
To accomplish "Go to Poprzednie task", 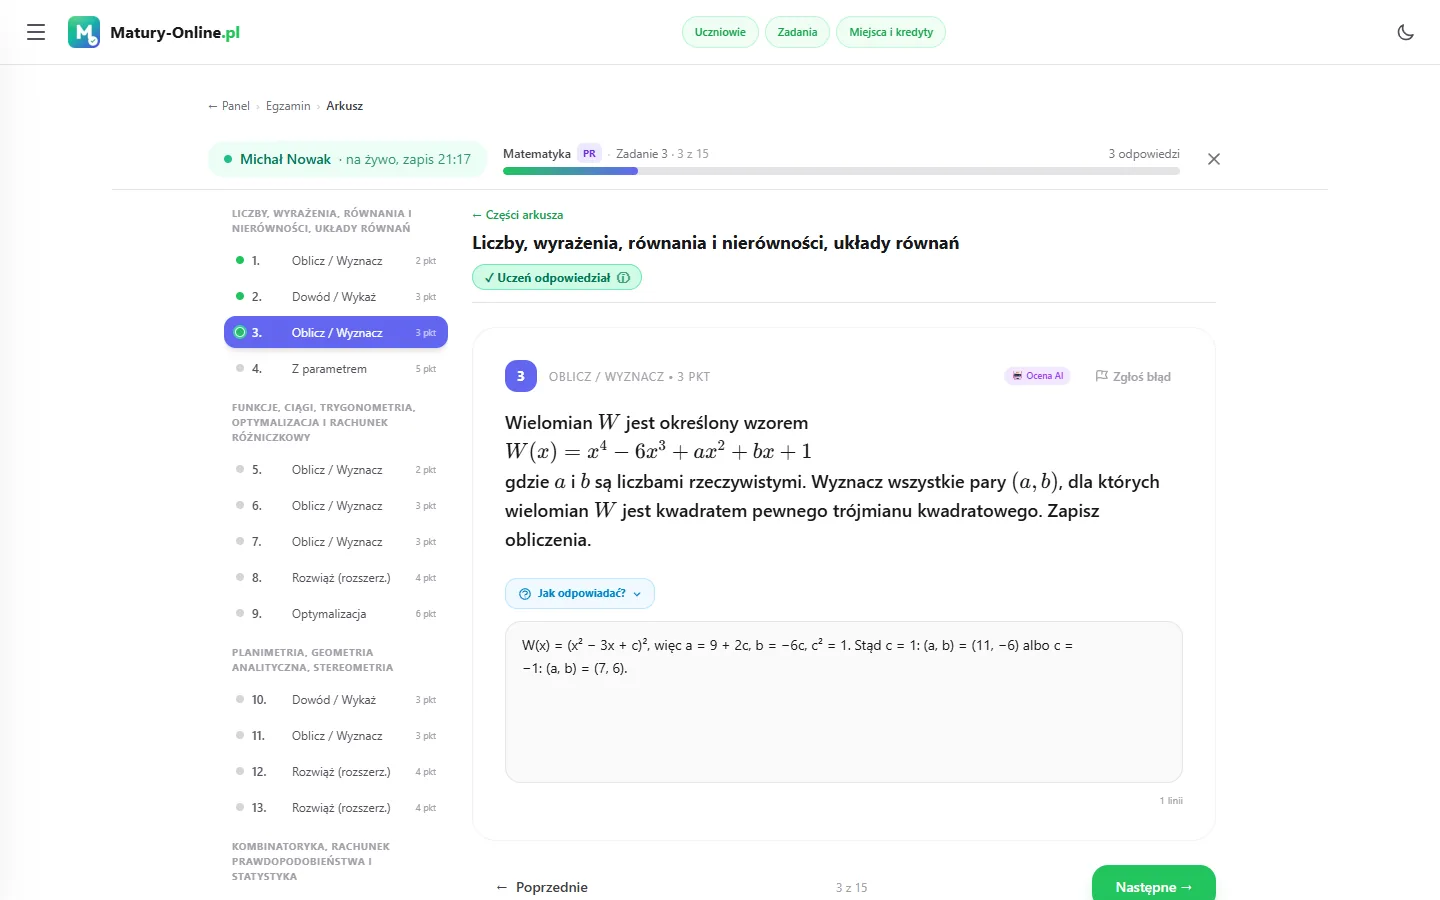I will point(542,887).
